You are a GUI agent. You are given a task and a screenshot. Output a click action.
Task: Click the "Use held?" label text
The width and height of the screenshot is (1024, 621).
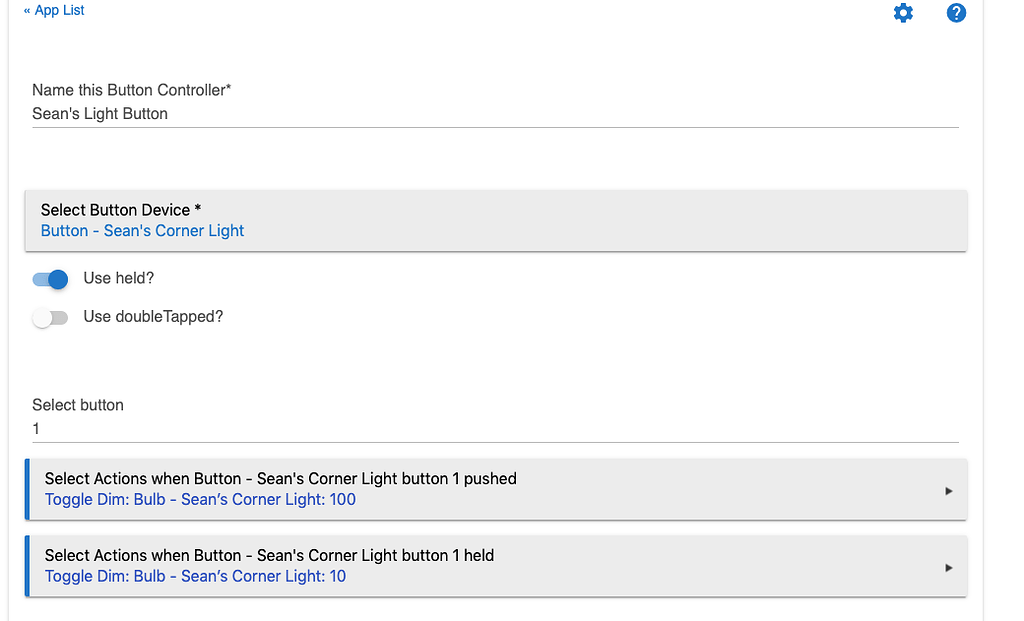pyautogui.click(x=118, y=279)
